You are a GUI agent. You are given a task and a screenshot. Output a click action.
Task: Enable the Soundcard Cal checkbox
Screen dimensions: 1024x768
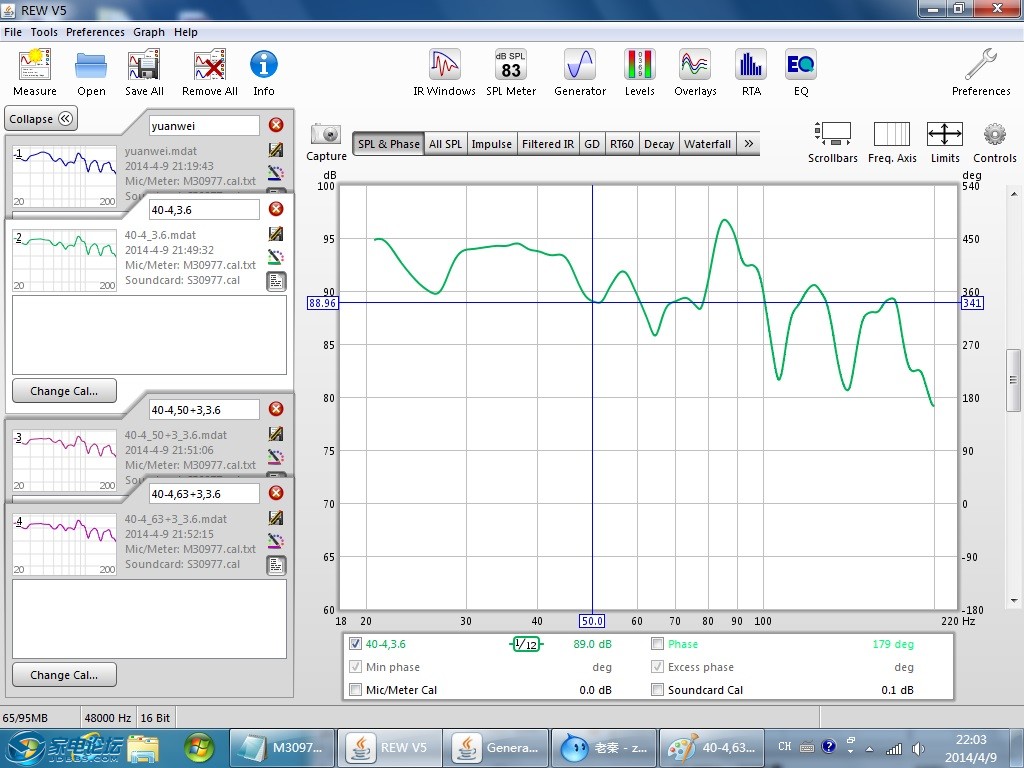(x=658, y=690)
